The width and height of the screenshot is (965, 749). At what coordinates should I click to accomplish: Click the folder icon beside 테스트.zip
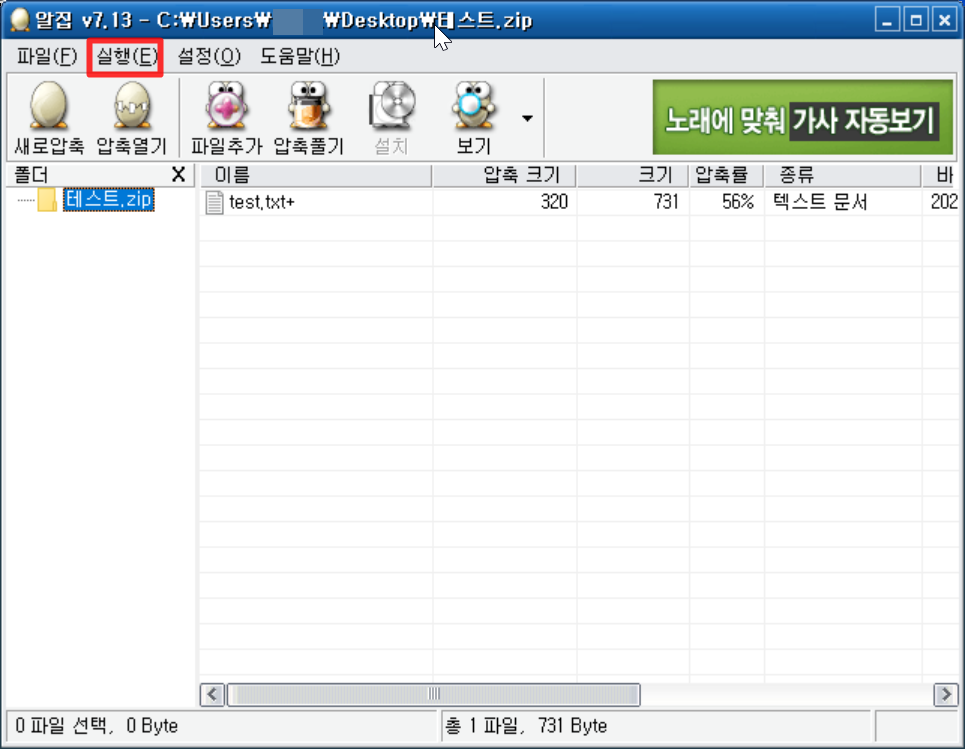[x=47, y=200]
